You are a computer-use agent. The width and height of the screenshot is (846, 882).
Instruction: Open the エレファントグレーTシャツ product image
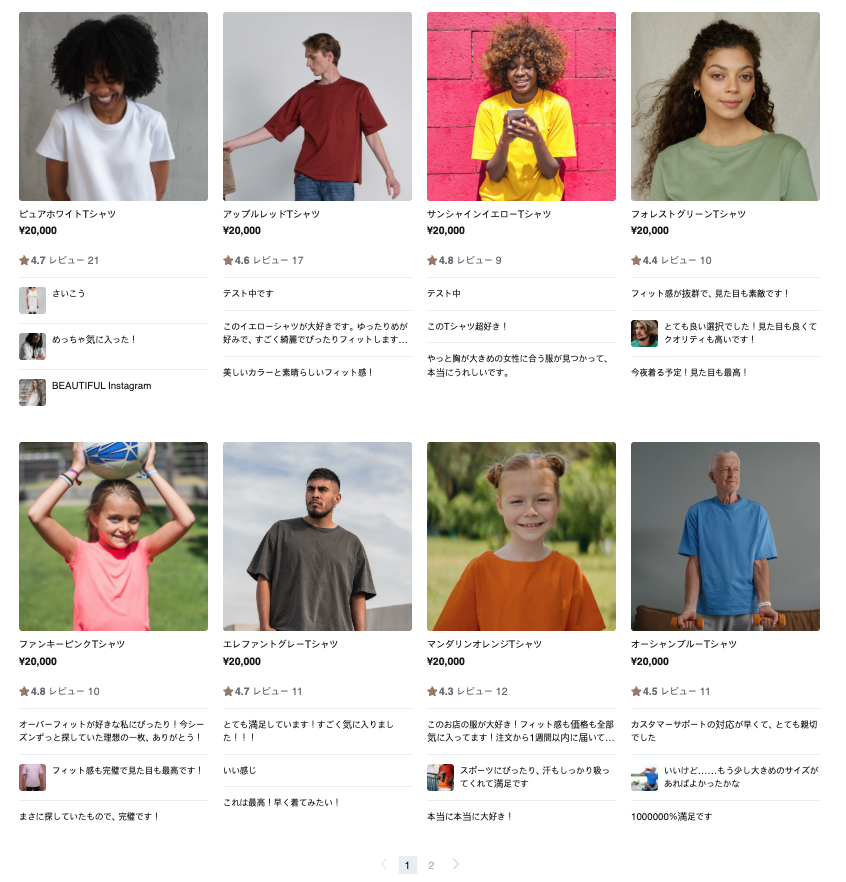(x=317, y=536)
